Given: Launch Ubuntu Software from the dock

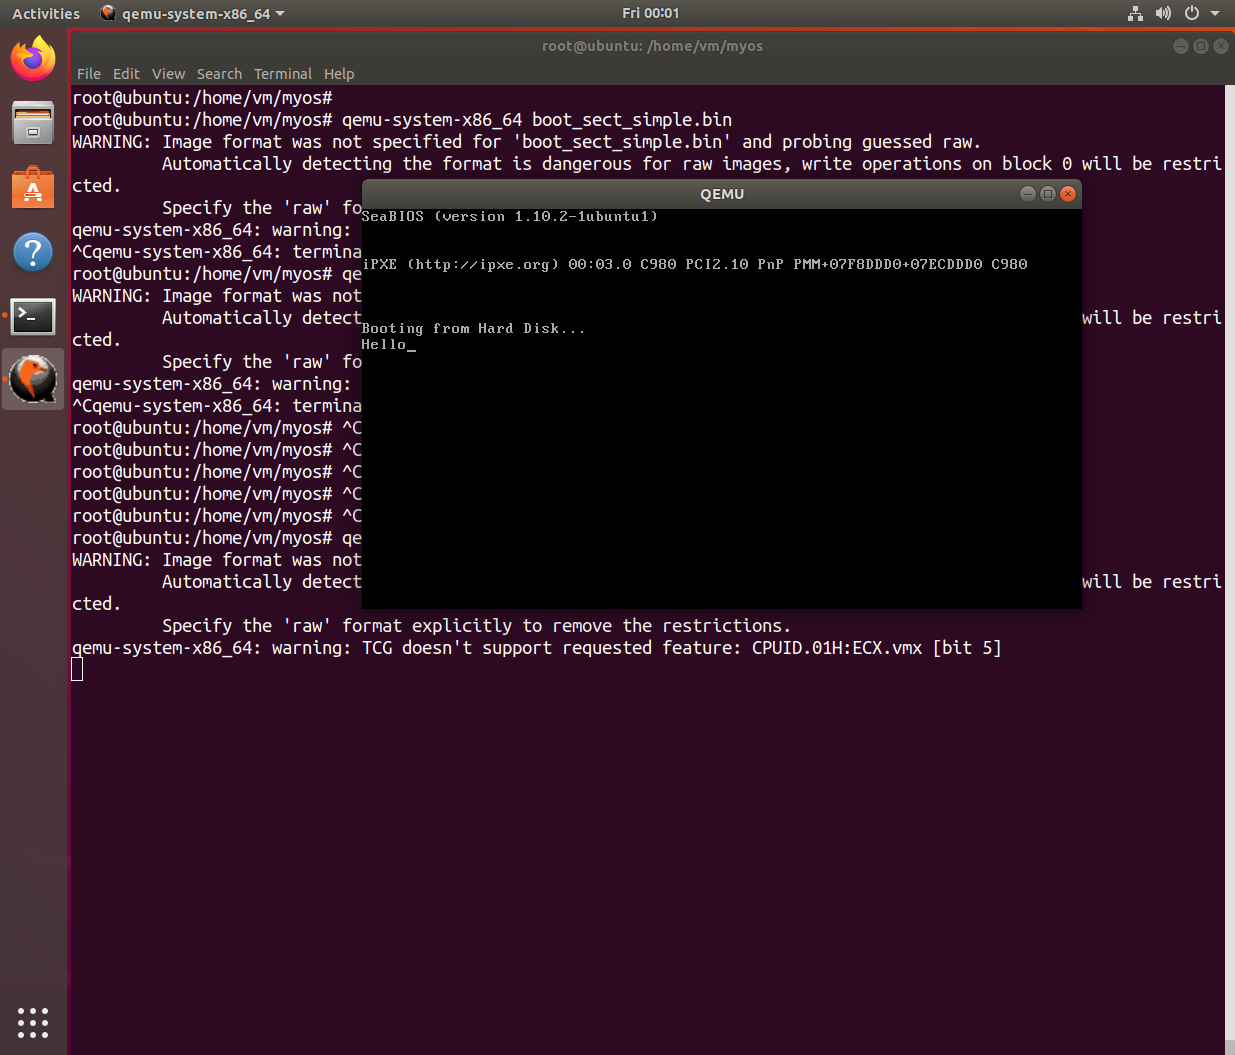Looking at the screenshot, I should (33, 187).
